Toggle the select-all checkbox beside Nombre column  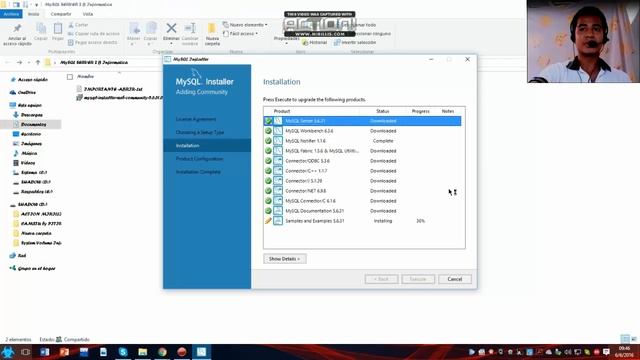(x=70, y=77)
